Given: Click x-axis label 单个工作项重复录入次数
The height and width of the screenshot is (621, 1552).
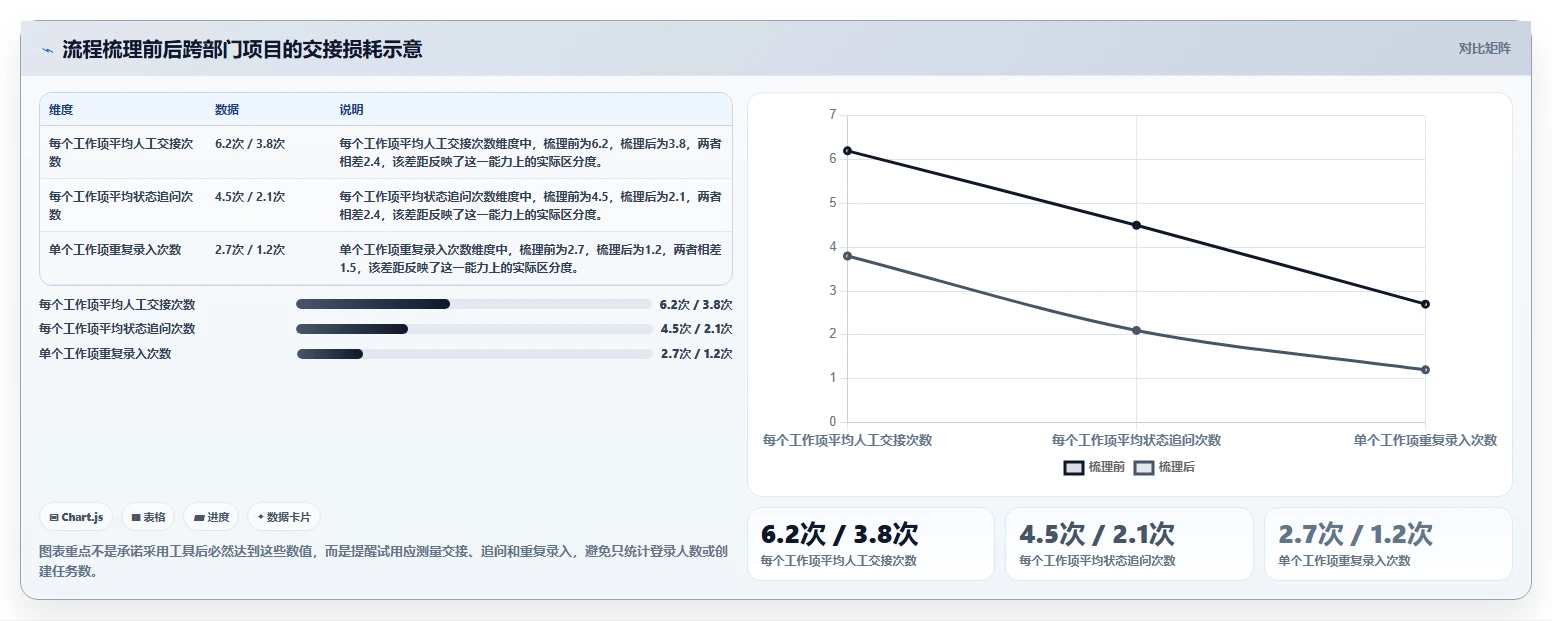Looking at the screenshot, I should [x=1425, y=440].
